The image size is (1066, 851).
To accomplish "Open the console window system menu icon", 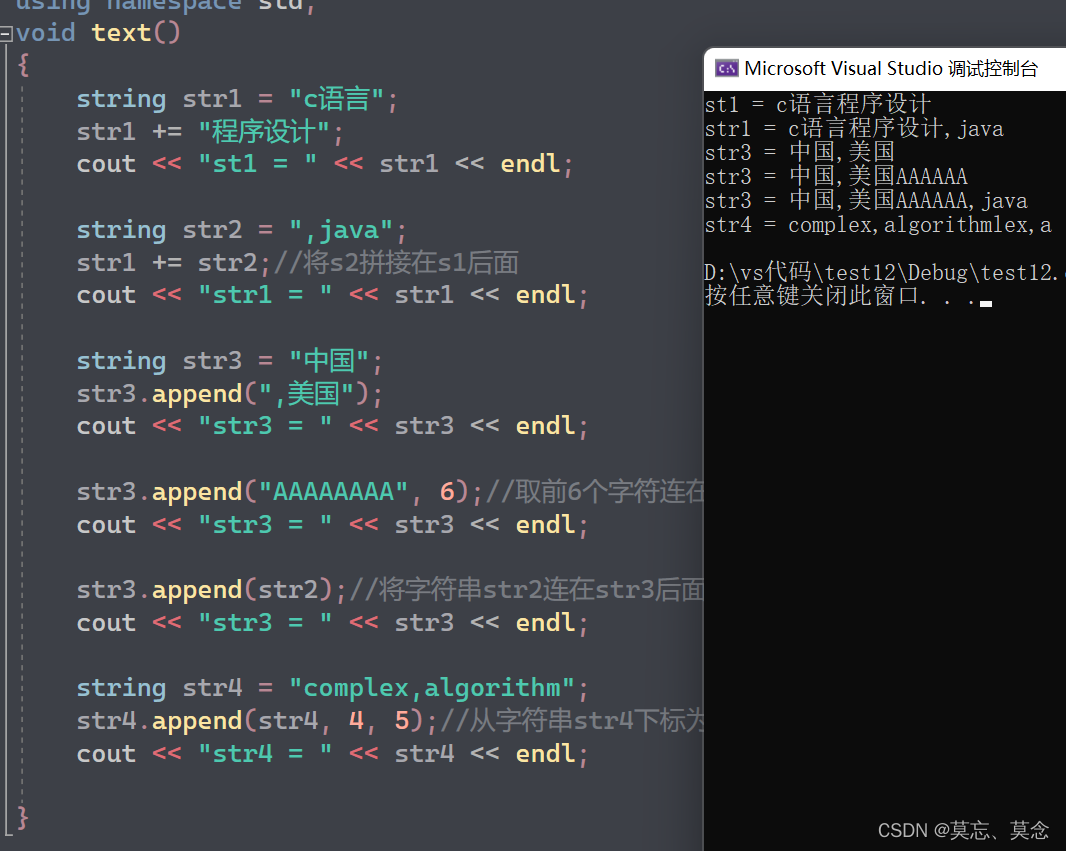I will point(727,68).
